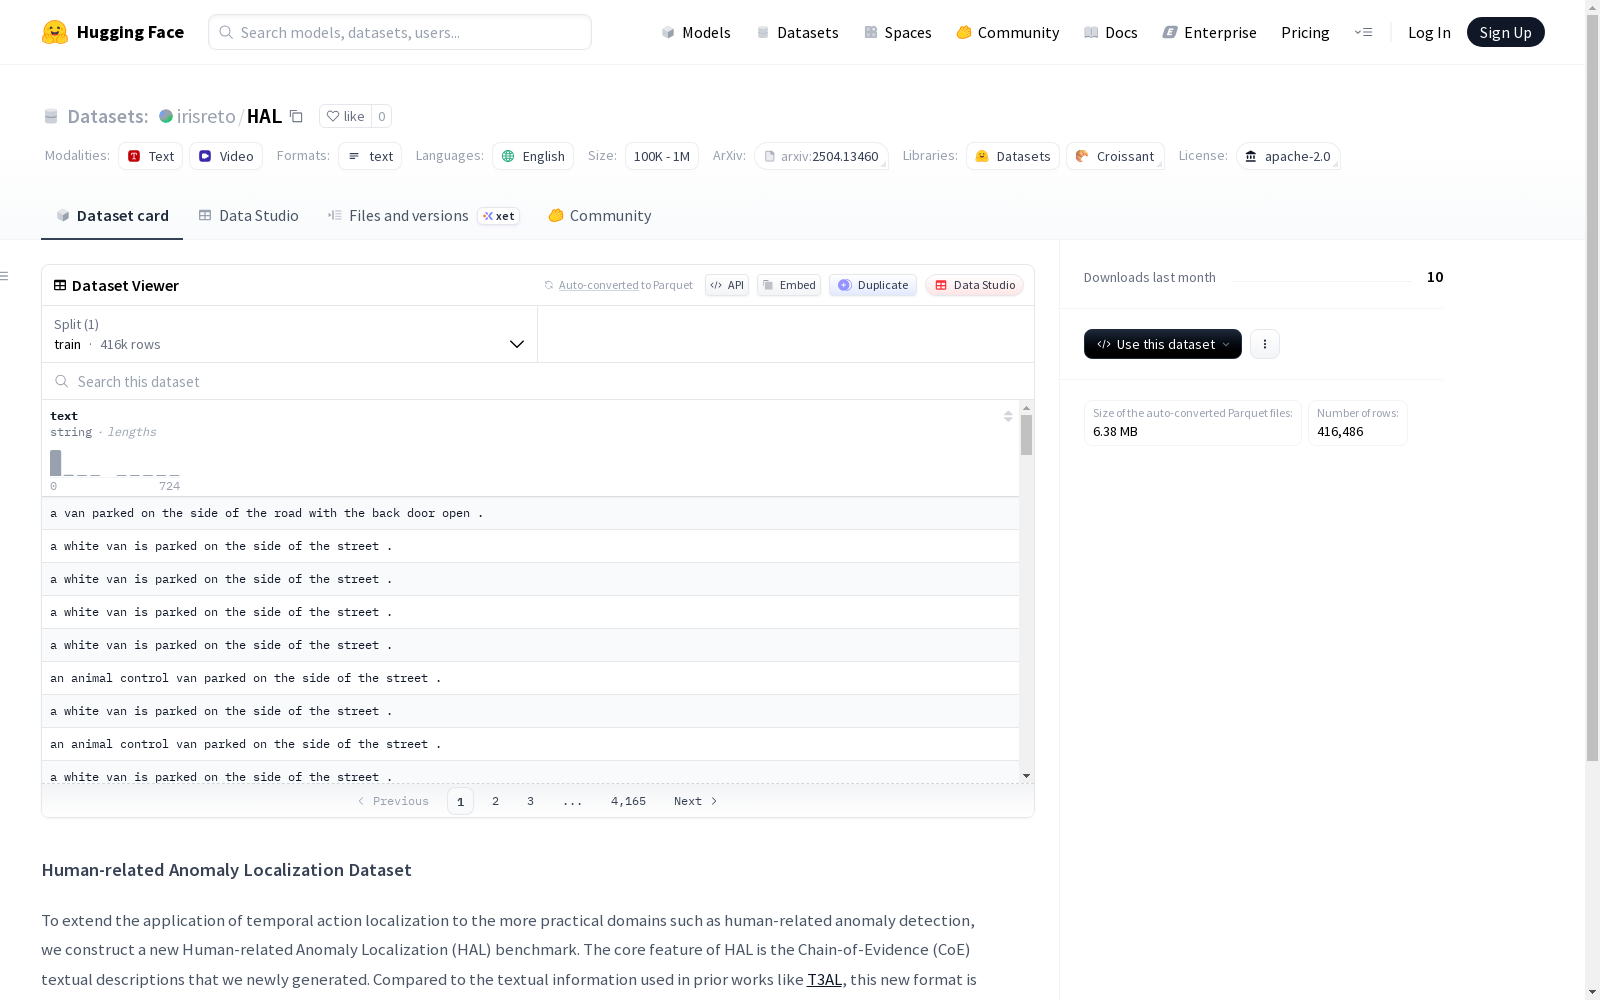The height and width of the screenshot is (1000, 1600).
Task: Select the Video modality tag
Action: click(x=226, y=156)
